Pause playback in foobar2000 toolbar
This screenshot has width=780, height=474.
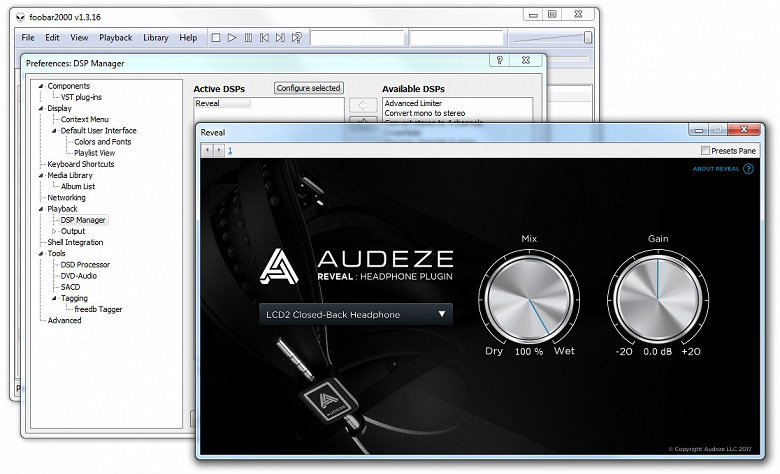point(248,38)
